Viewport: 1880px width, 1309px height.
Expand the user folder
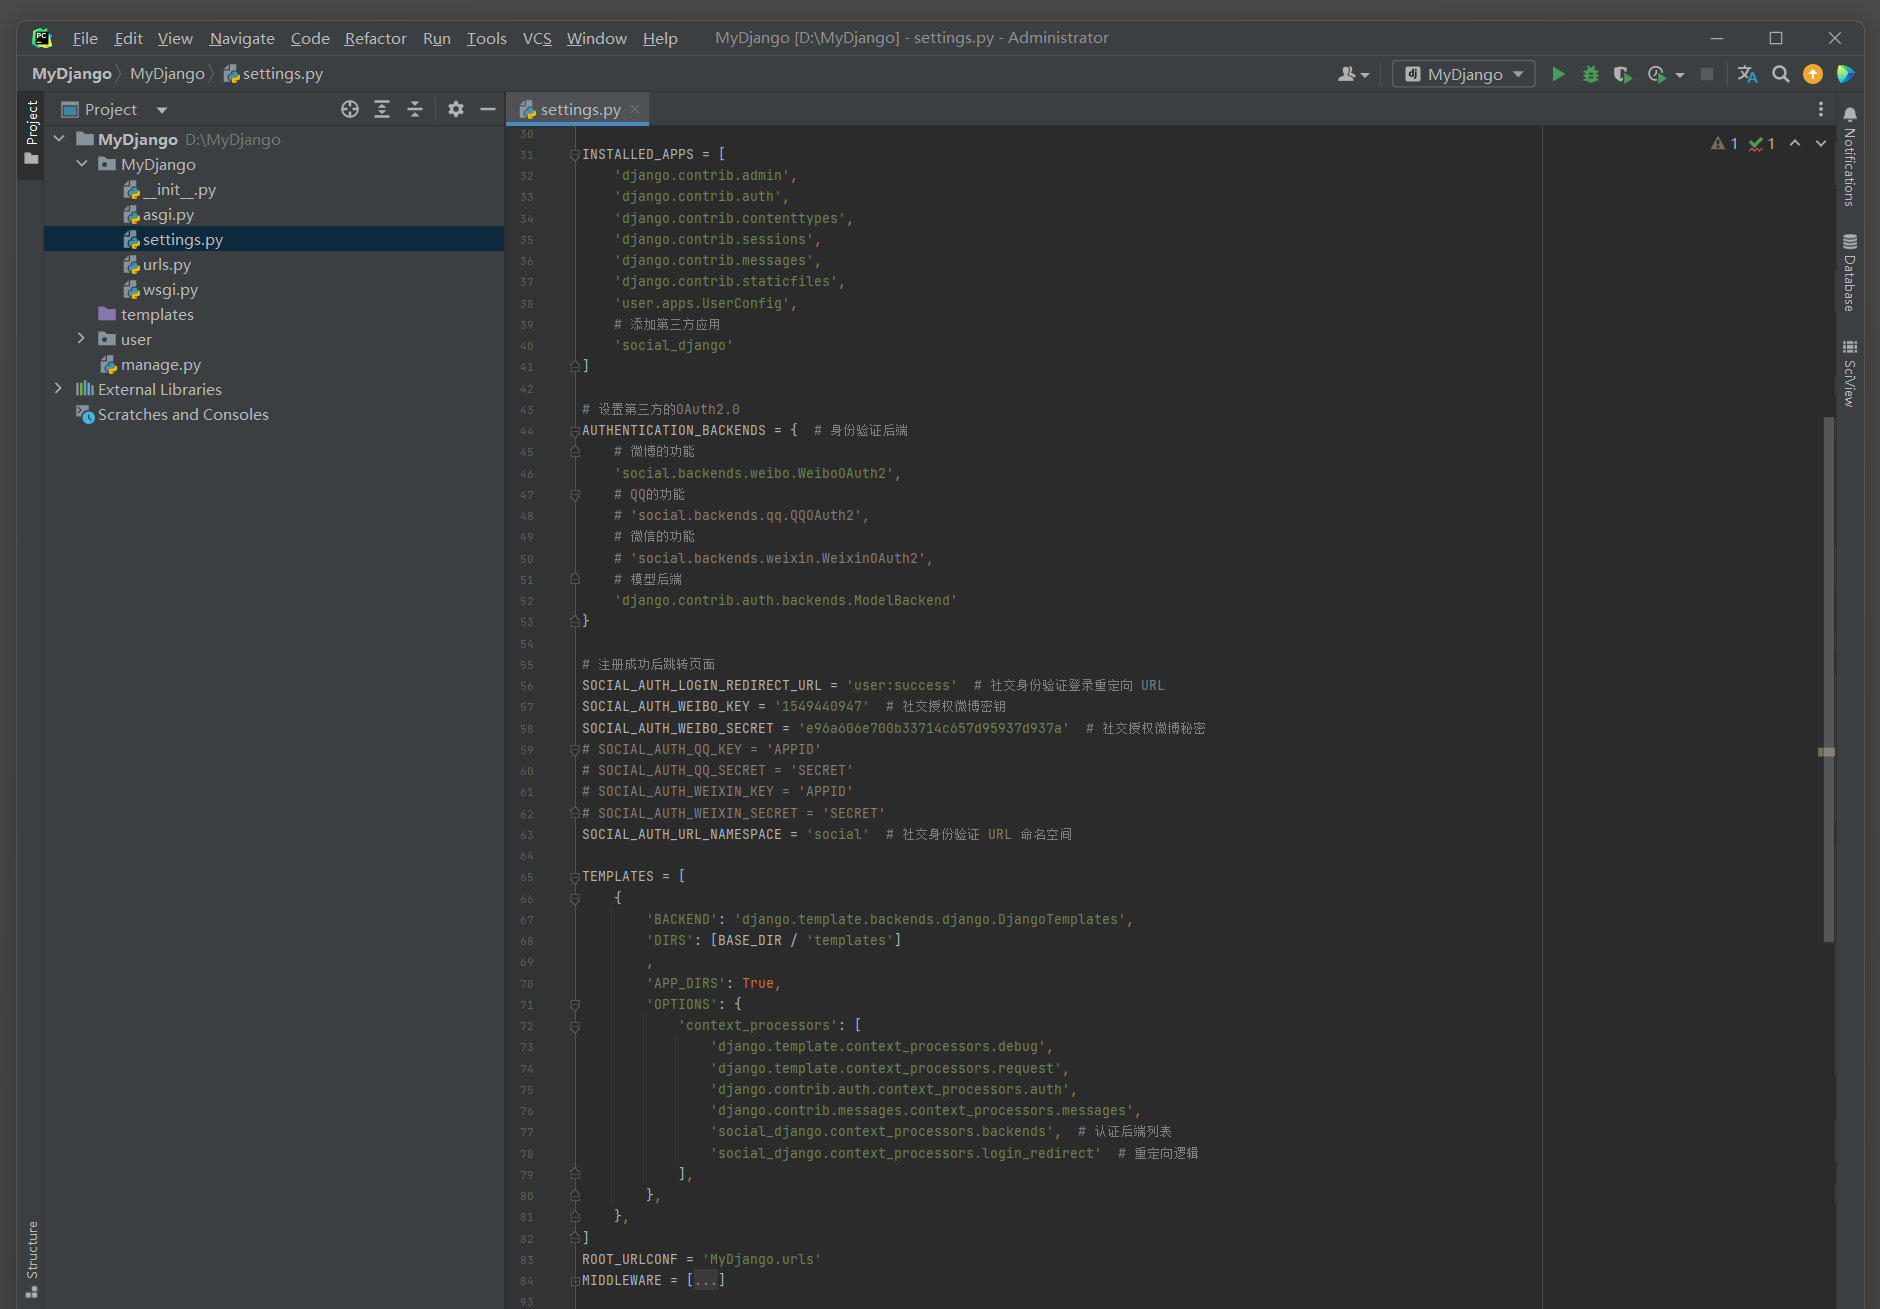tap(82, 339)
